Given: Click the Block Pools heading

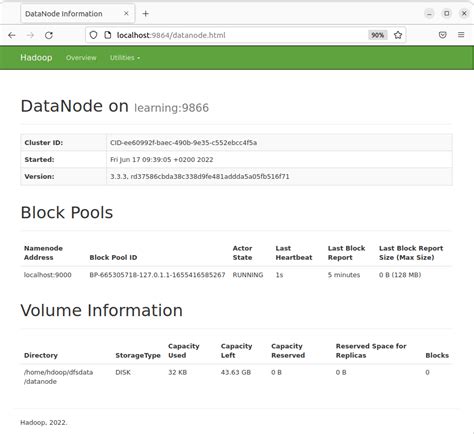Looking at the screenshot, I should coord(67,213).
